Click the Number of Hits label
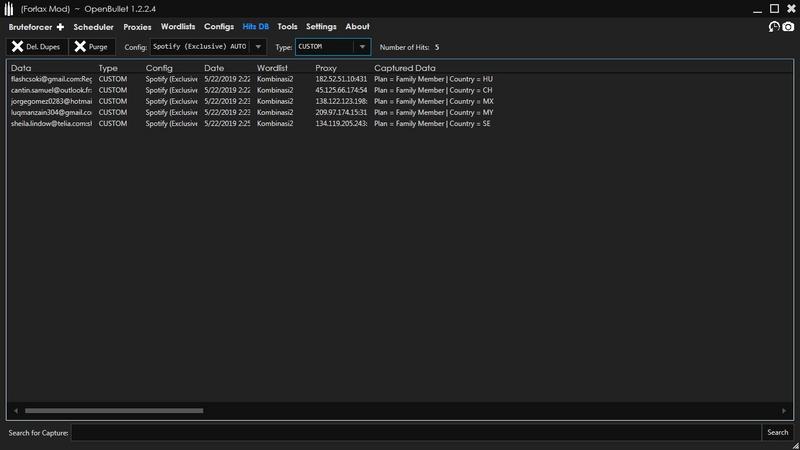Viewport: 800px width, 450px height. point(404,47)
